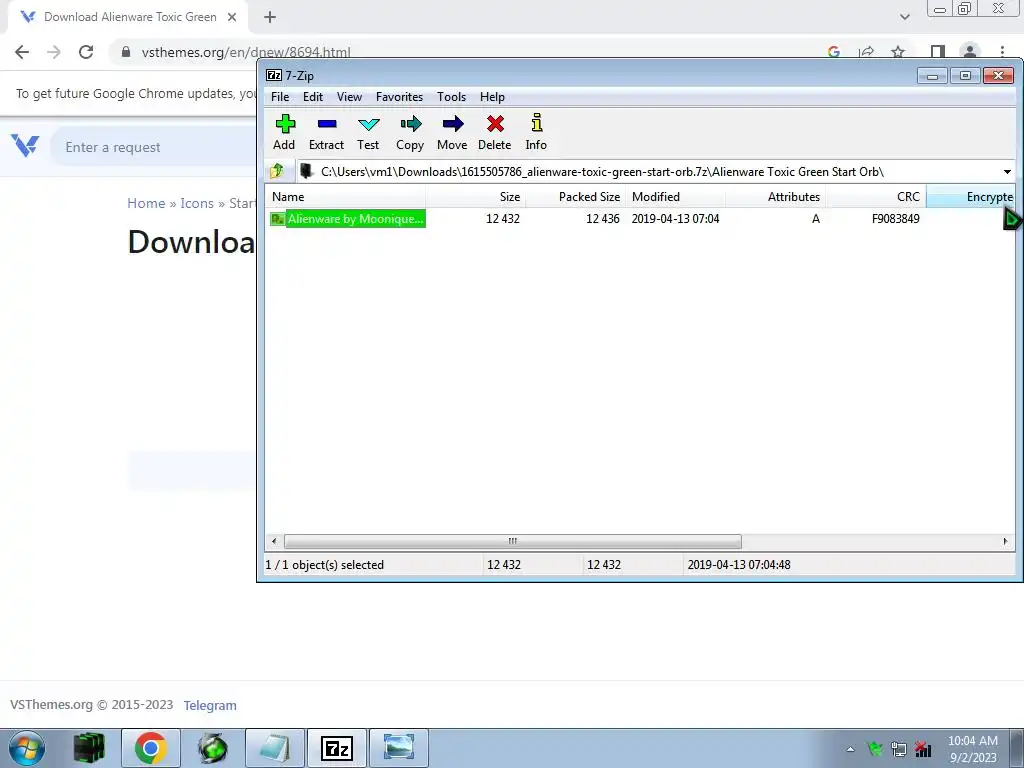Click the VSThemes logo on the webpage

click(x=25, y=145)
